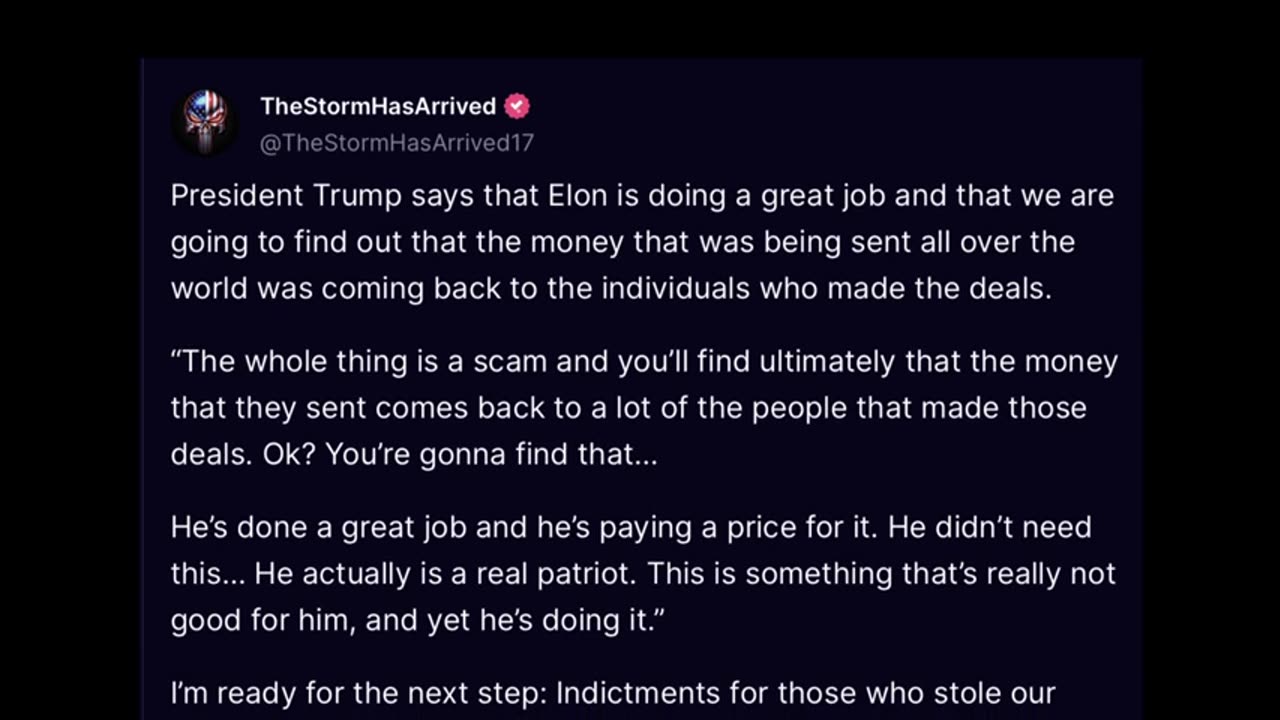The image size is (1280, 720).
Task: Click the phrase "You're gonna find that..."
Action: click(491, 454)
